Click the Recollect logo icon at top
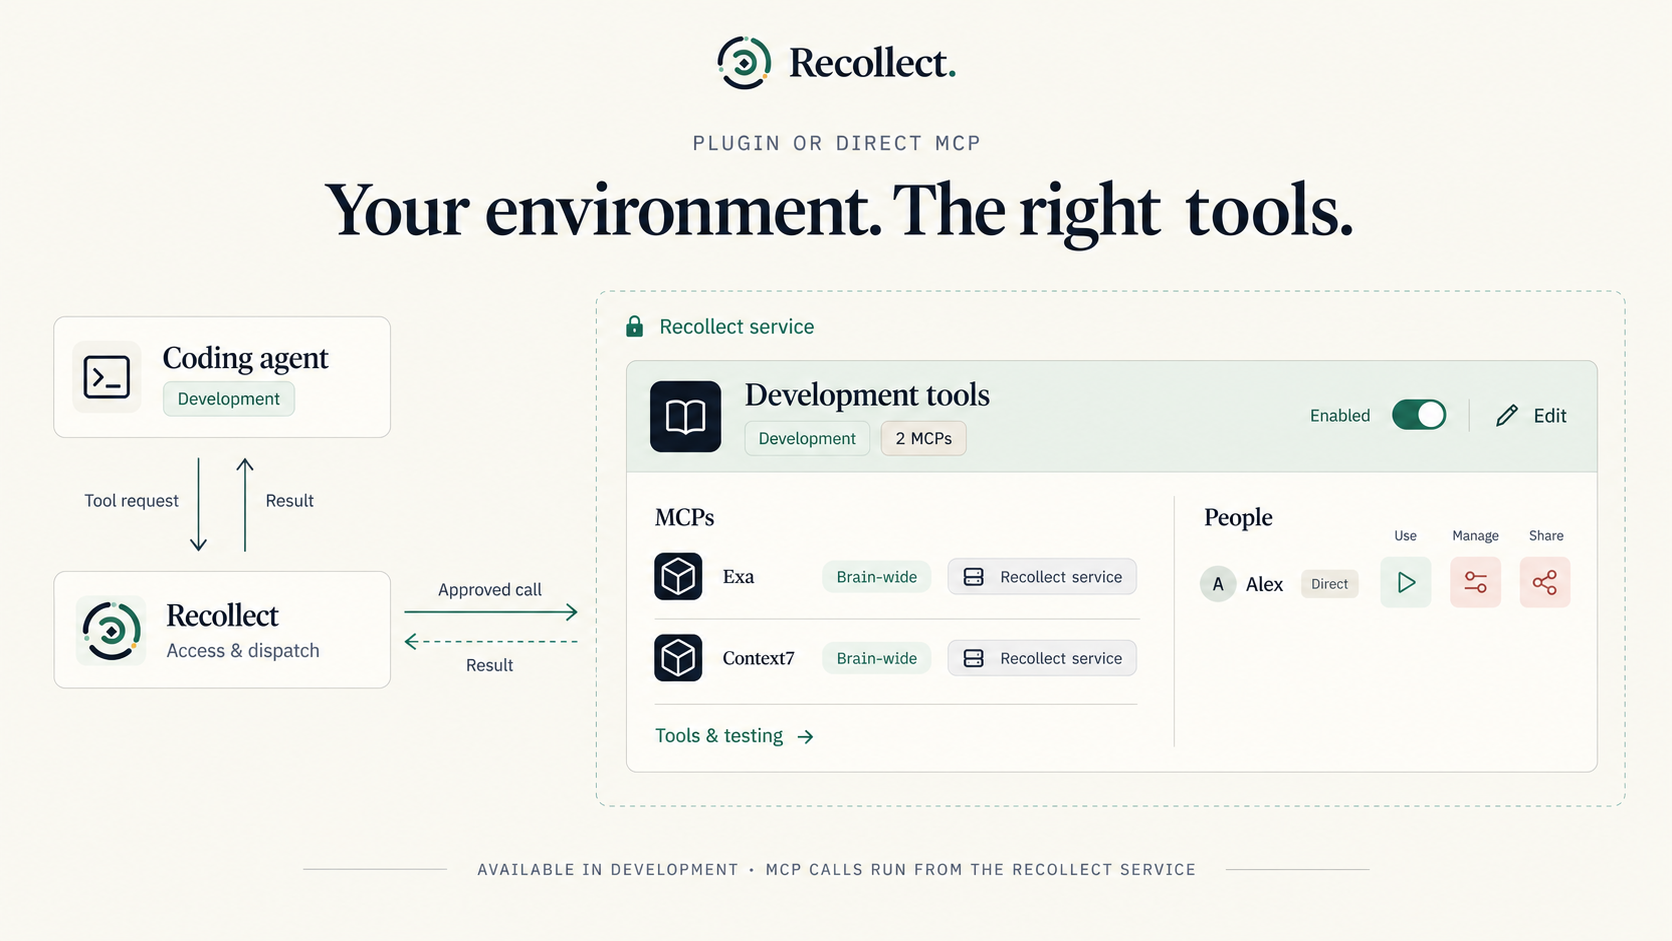This screenshot has height=941, width=1672. (x=744, y=63)
